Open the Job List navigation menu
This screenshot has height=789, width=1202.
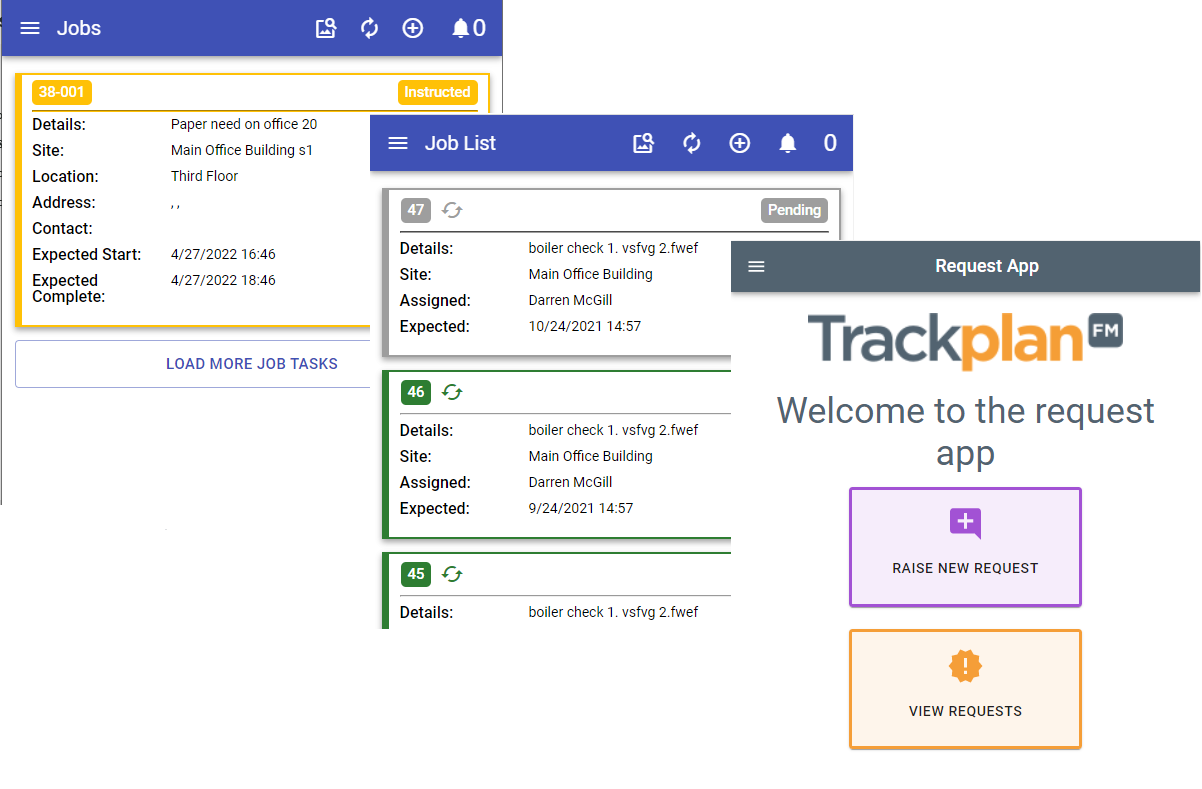coord(397,143)
